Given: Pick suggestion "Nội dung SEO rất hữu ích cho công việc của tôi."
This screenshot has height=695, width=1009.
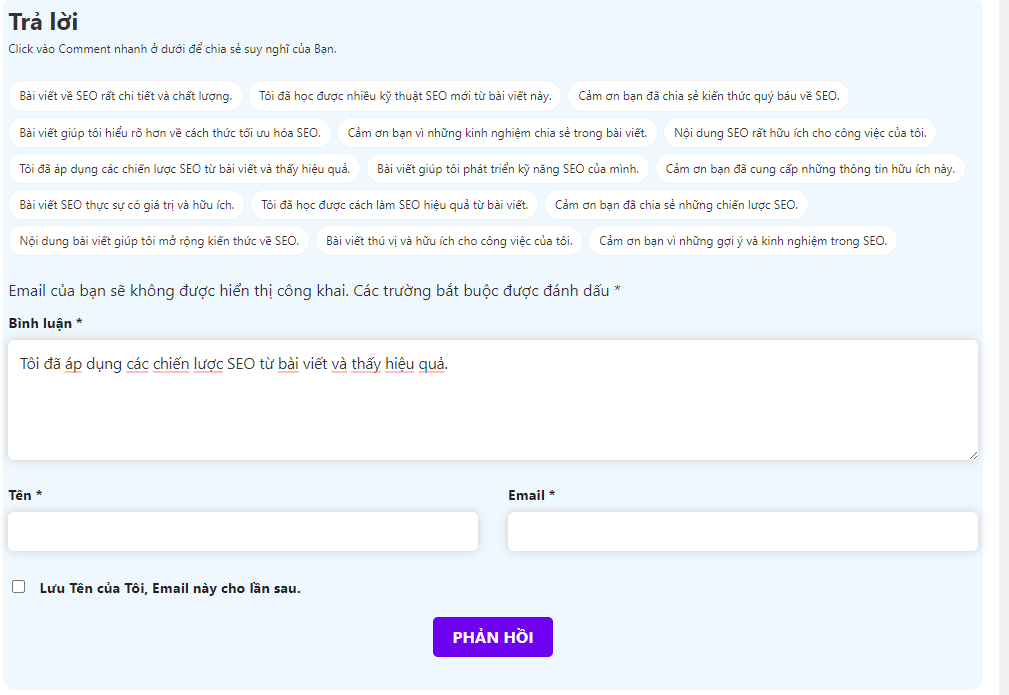Looking at the screenshot, I should (x=801, y=132).
